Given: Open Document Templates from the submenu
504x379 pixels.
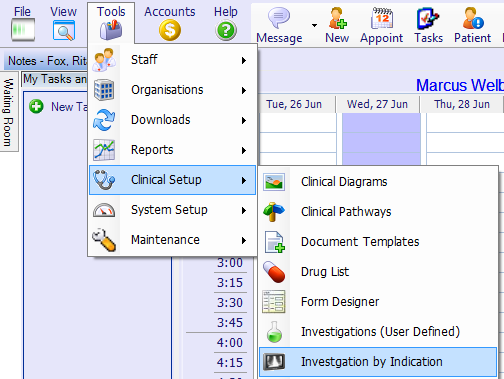Looking at the screenshot, I should (378, 242).
